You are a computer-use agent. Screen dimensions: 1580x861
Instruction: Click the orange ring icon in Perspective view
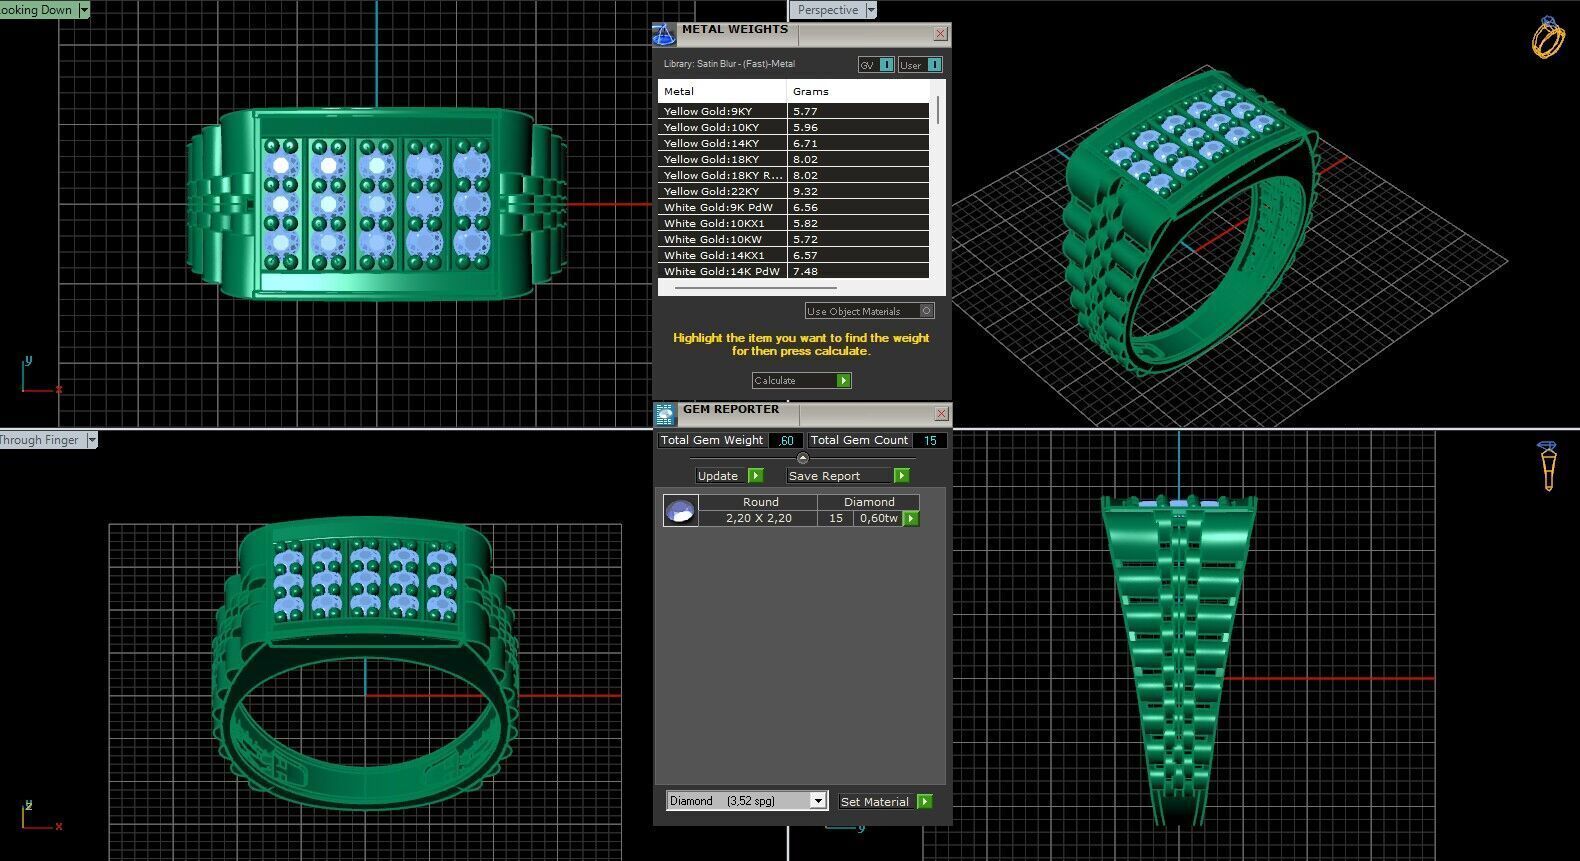click(x=1548, y=38)
